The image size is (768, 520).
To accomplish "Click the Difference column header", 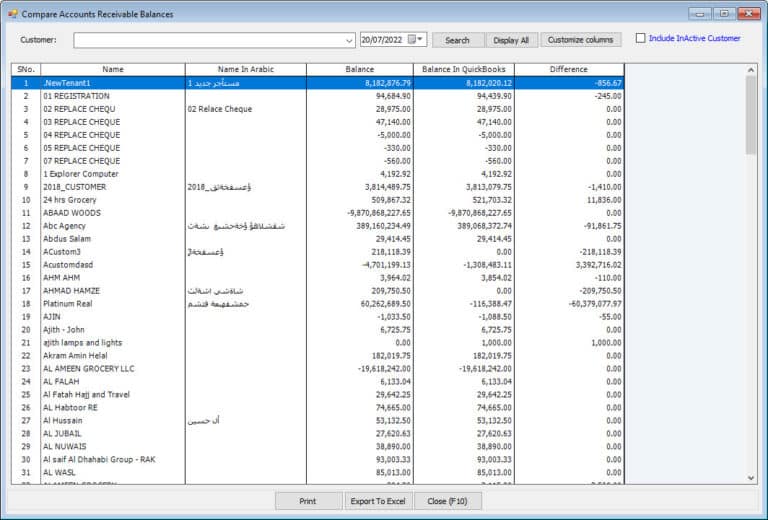I will (x=569, y=69).
